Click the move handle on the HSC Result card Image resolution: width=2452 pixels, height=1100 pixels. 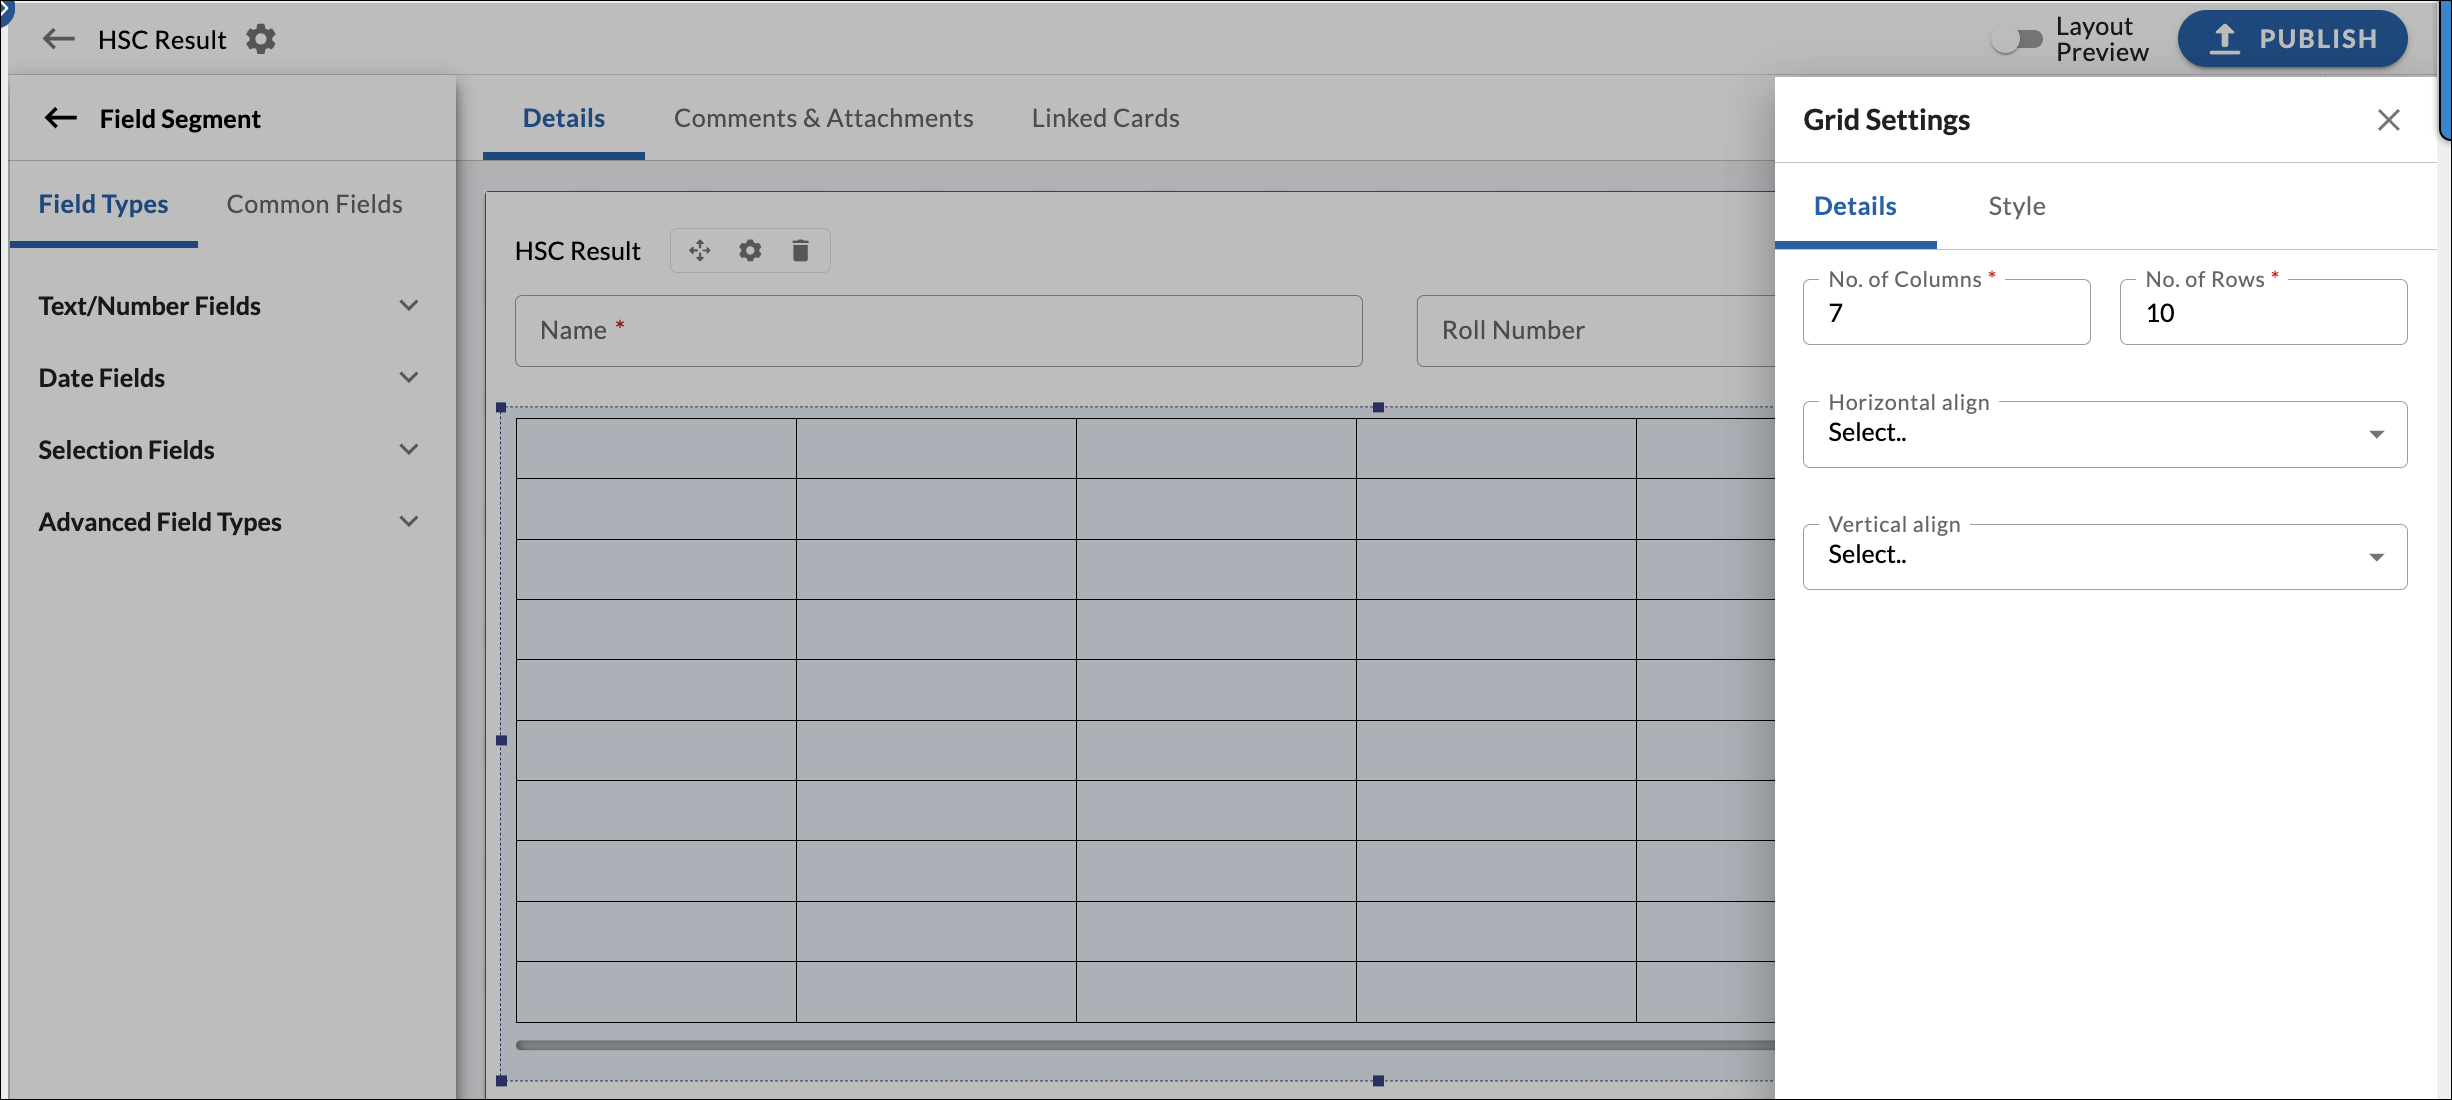tap(699, 250)
